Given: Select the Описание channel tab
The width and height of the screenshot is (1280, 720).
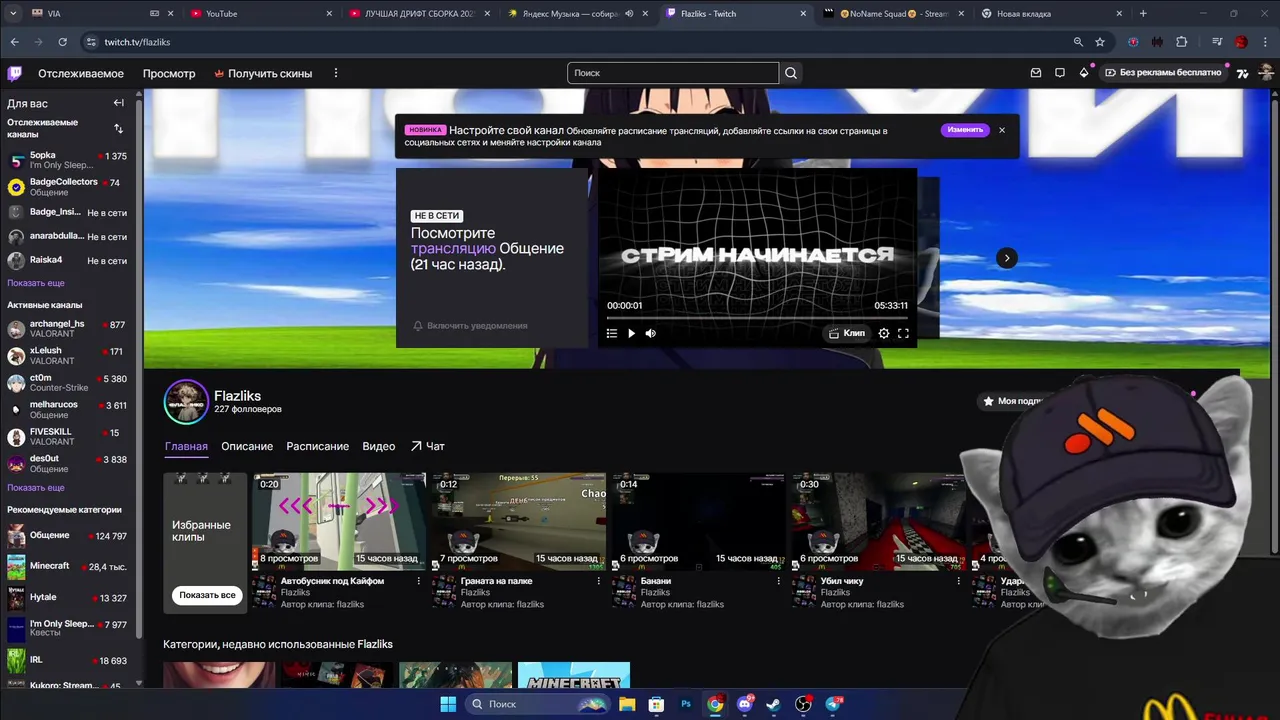Looking at the screenshot, I should tap(247, 446).
